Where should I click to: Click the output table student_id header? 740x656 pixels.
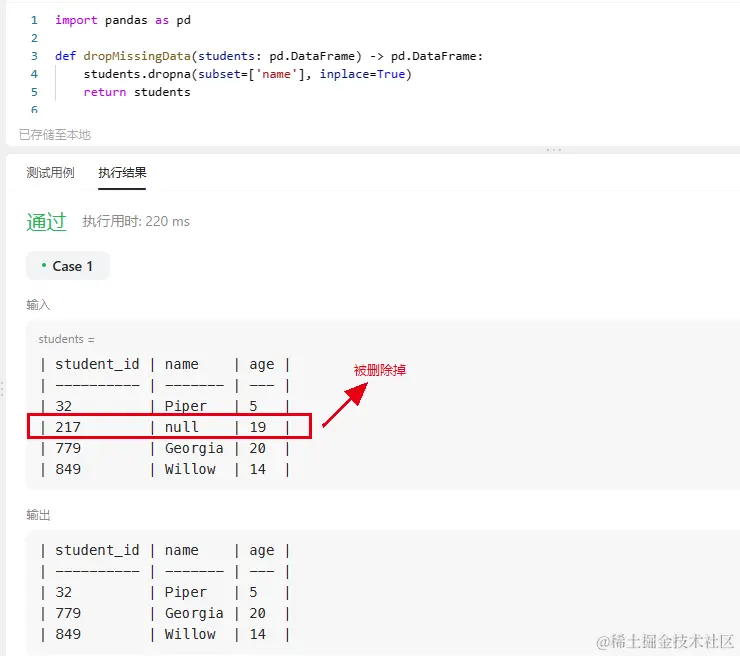tap(97, 550)
